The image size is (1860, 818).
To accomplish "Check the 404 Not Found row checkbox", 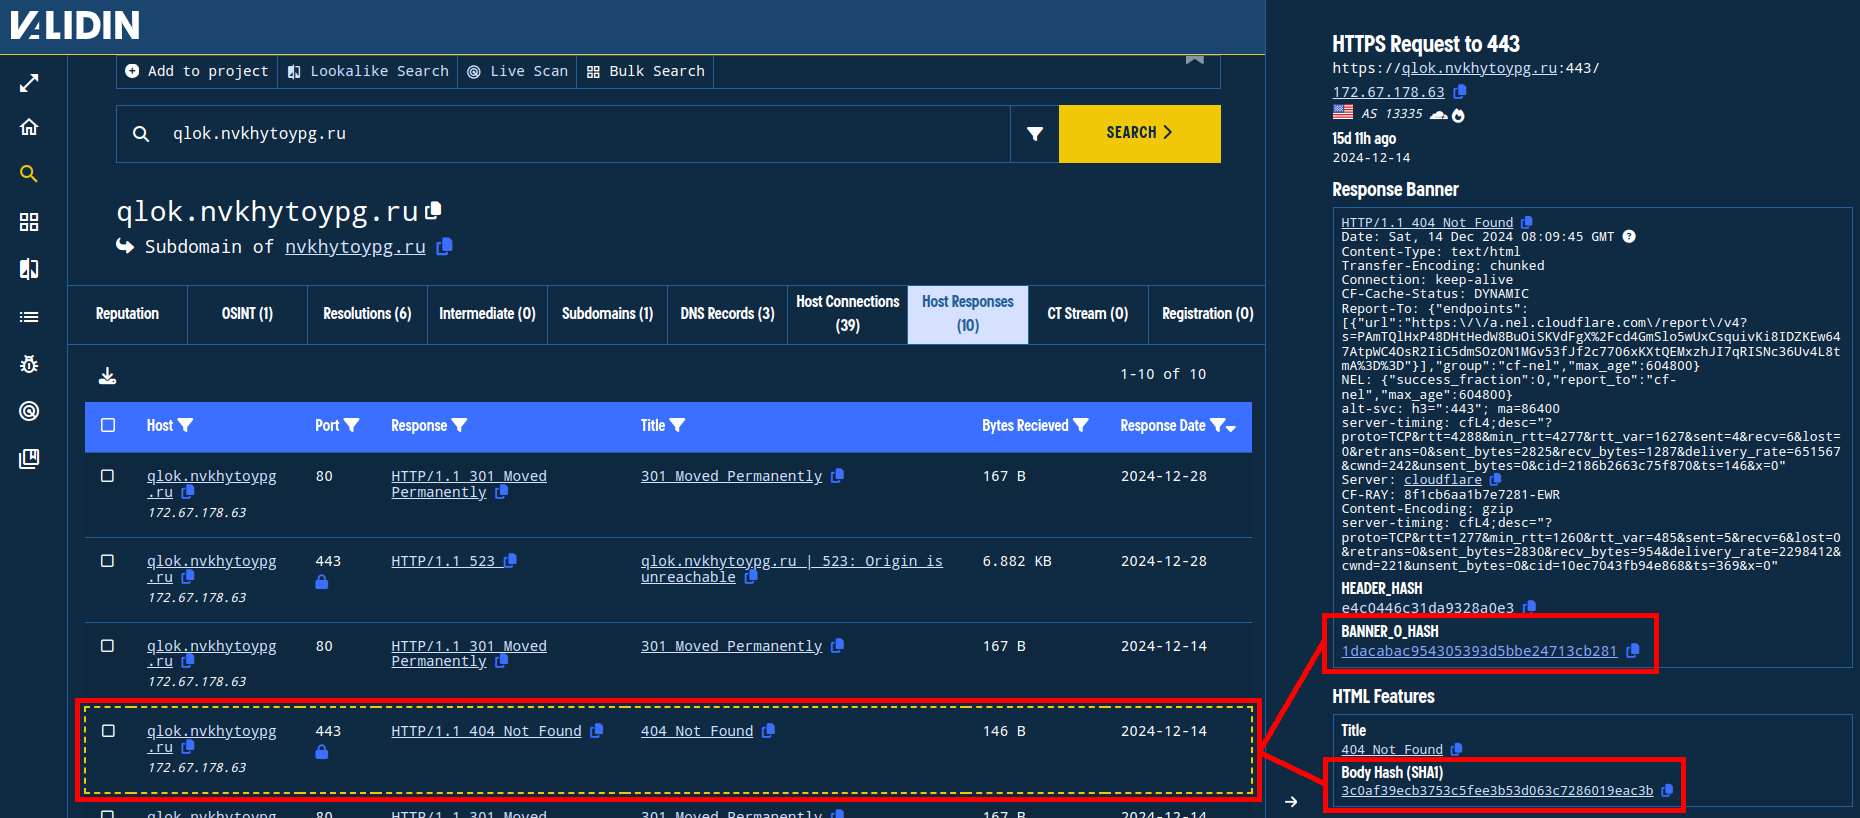I will point(108,731).
